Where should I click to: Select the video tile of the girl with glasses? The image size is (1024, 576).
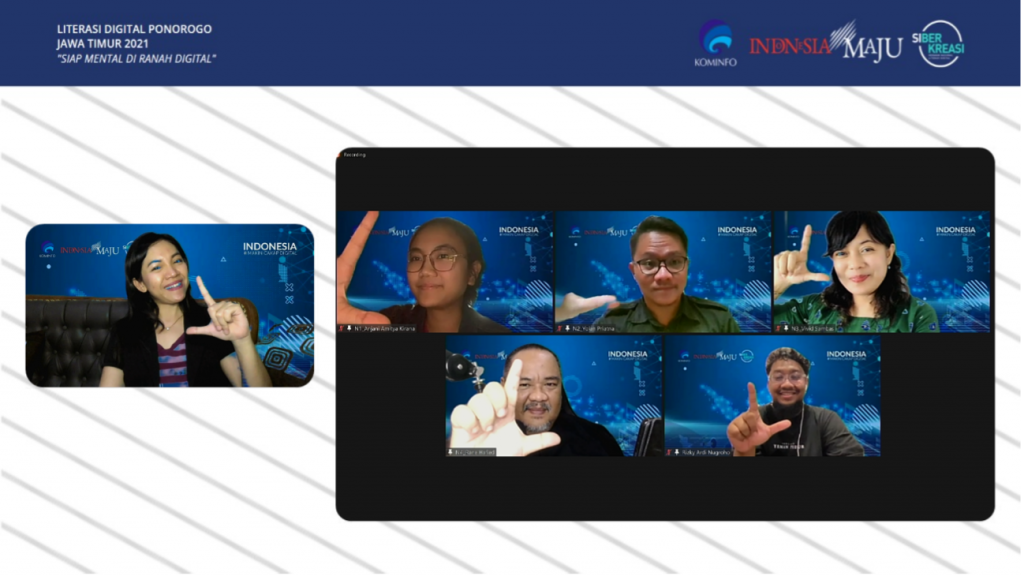(x=444, y=270)
